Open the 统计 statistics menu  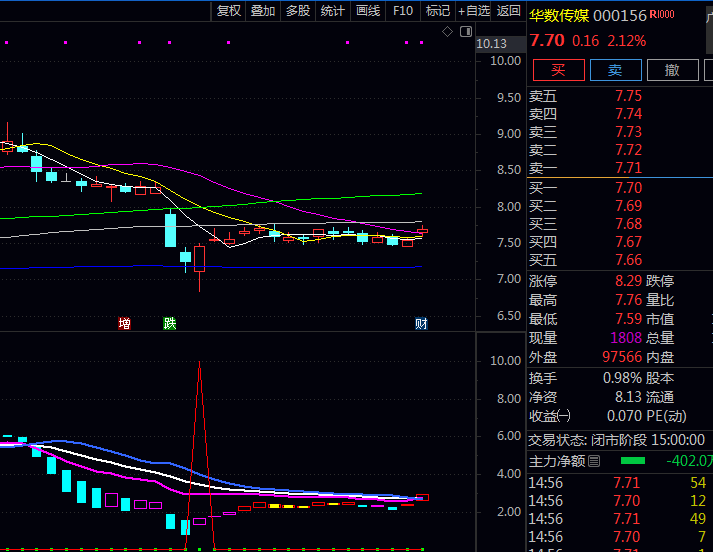(333, 11)
